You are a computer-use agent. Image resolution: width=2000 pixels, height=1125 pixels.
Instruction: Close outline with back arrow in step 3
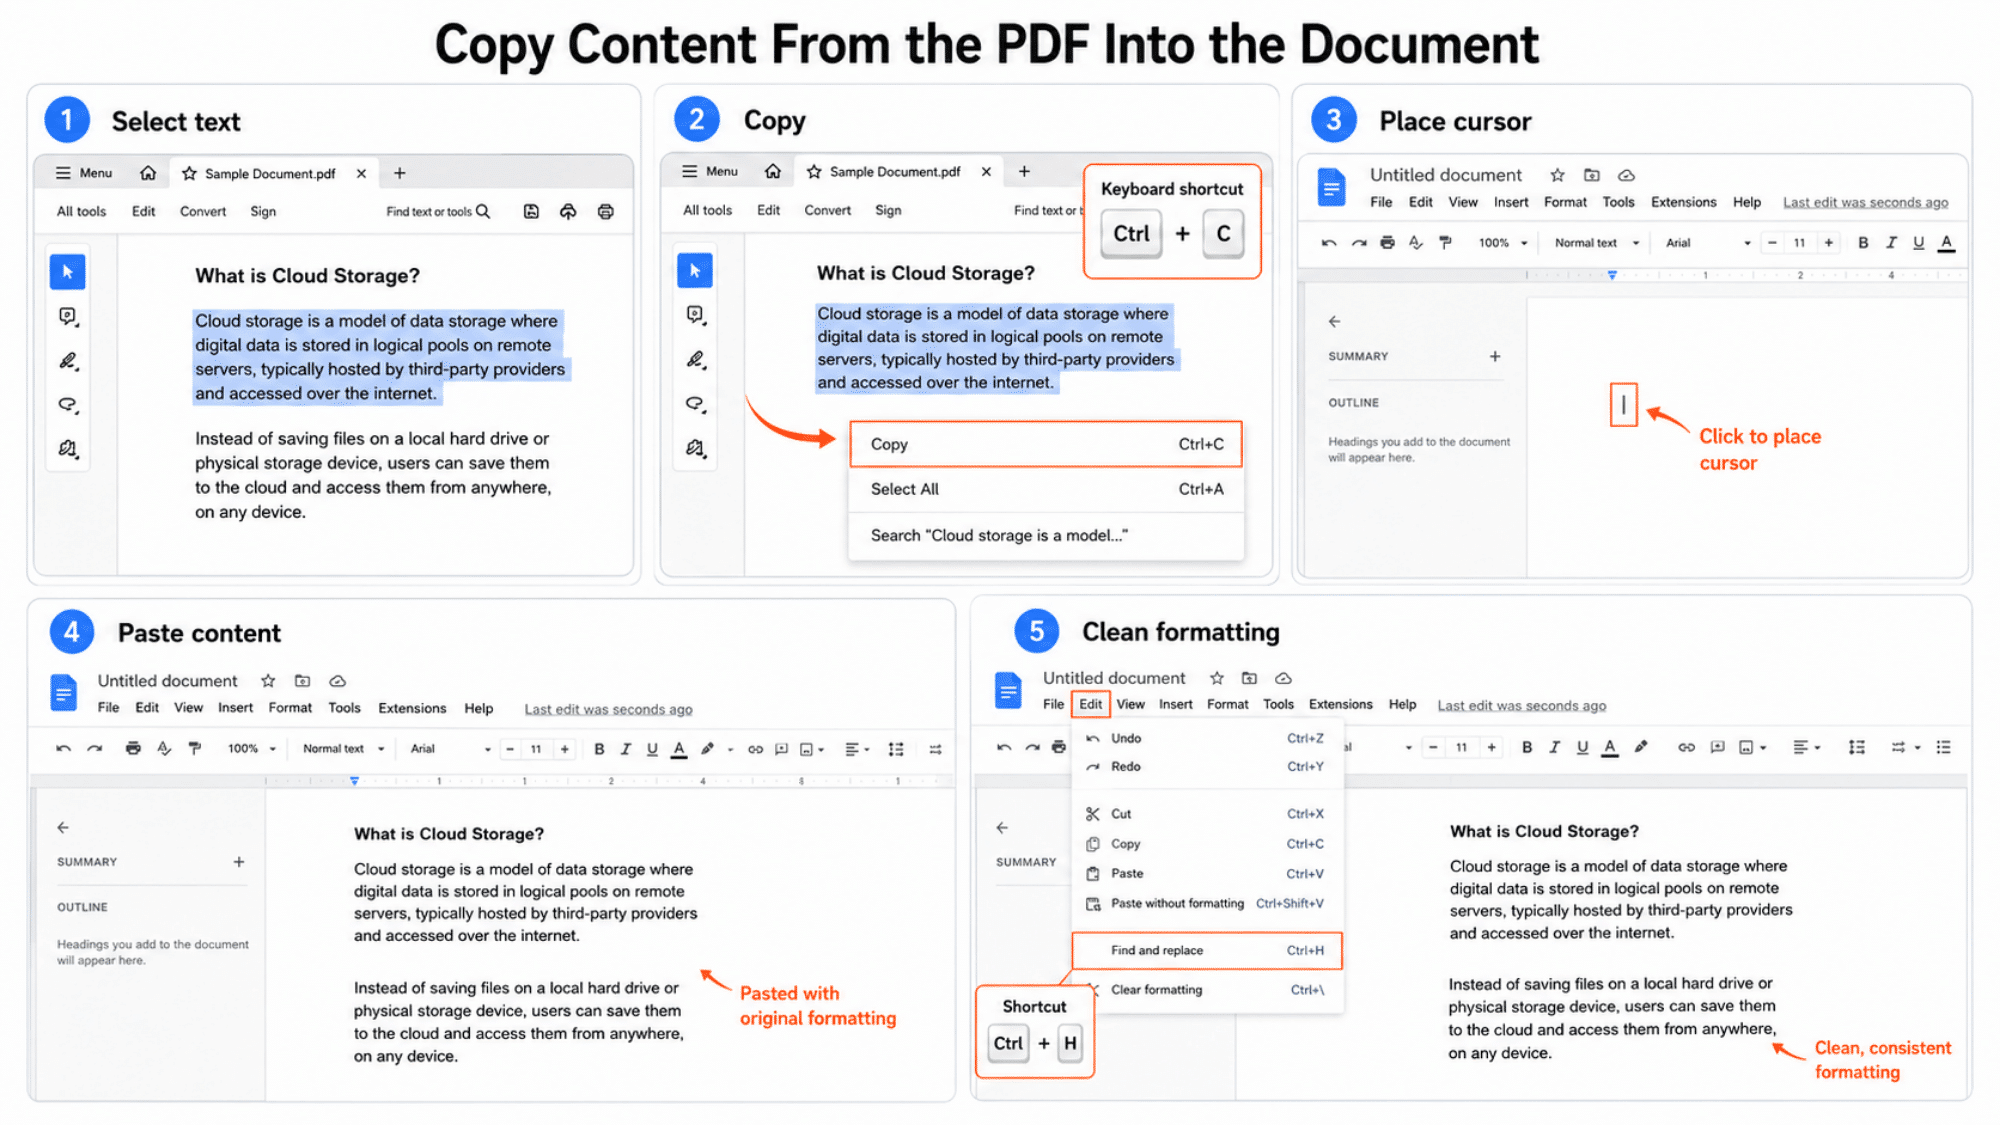(x=1334, y=321)
